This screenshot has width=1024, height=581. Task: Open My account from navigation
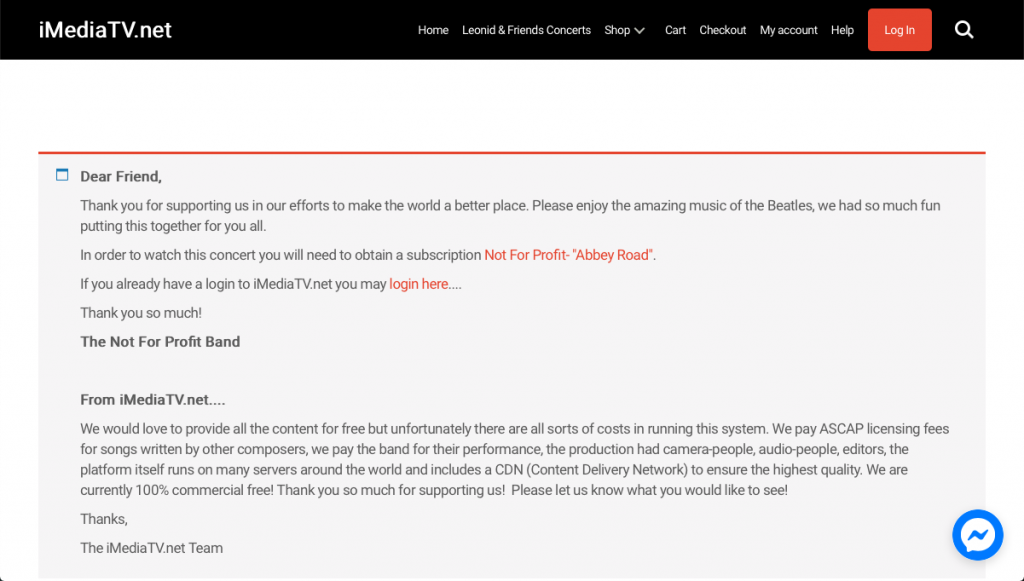click(x=788, y=30)
